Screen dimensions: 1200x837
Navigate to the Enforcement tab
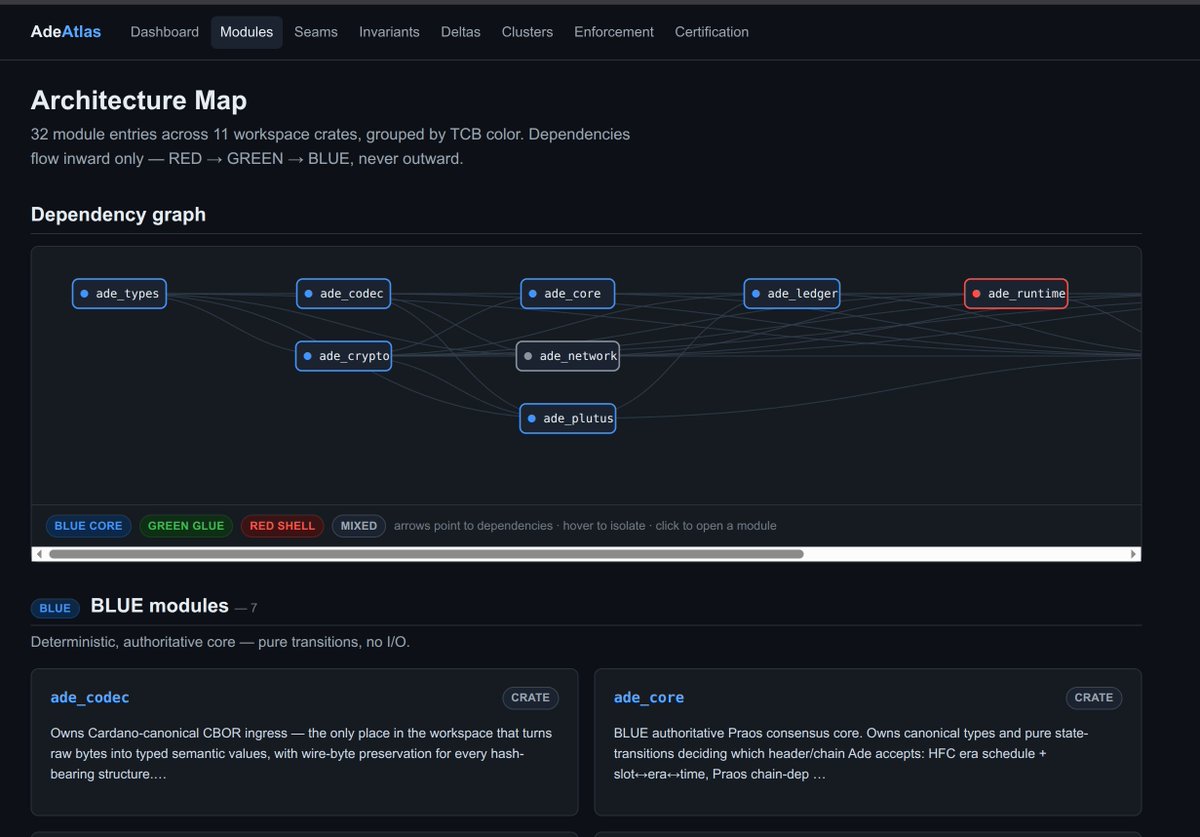(614, 32)
